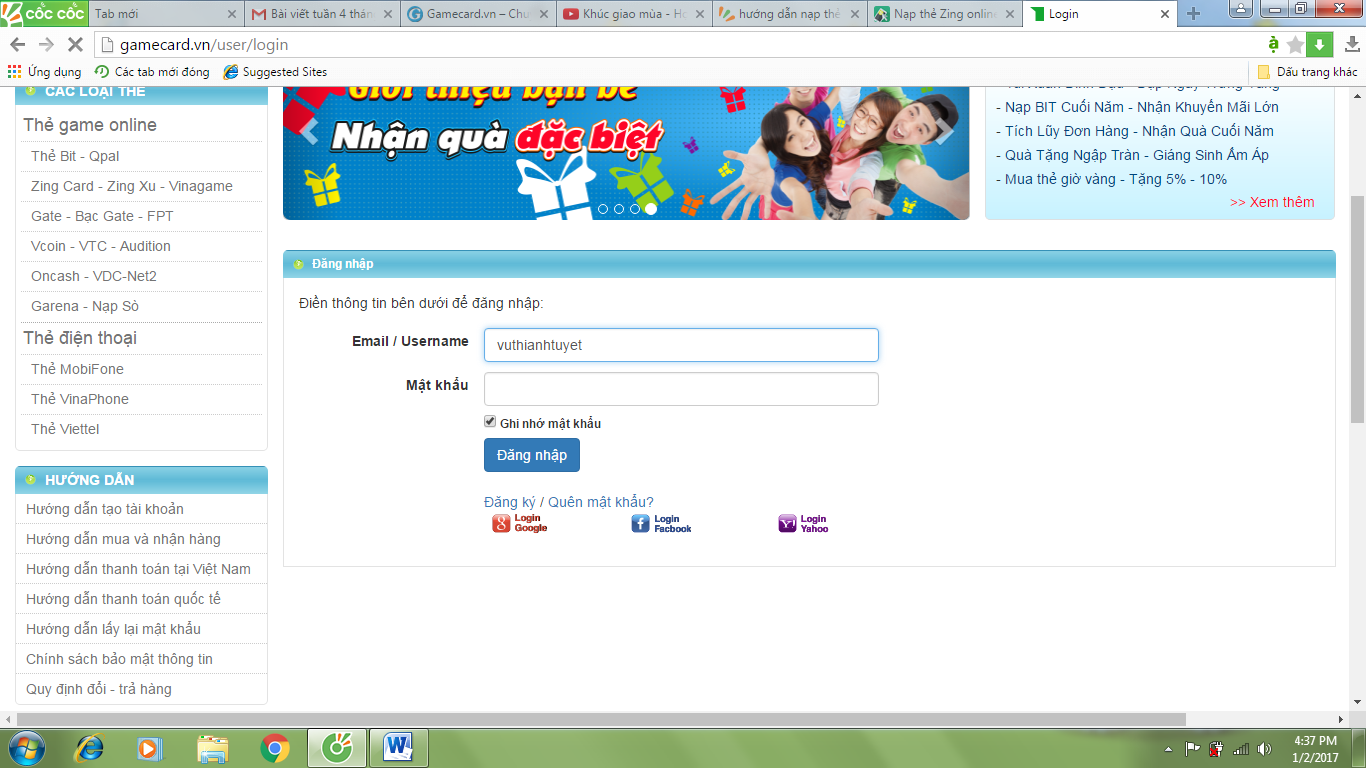The width and height of the screenshot is (1366, 768).
Task: Switch to the Nạp thẻ Zing online tab
Action: click(x=945, y=14)
